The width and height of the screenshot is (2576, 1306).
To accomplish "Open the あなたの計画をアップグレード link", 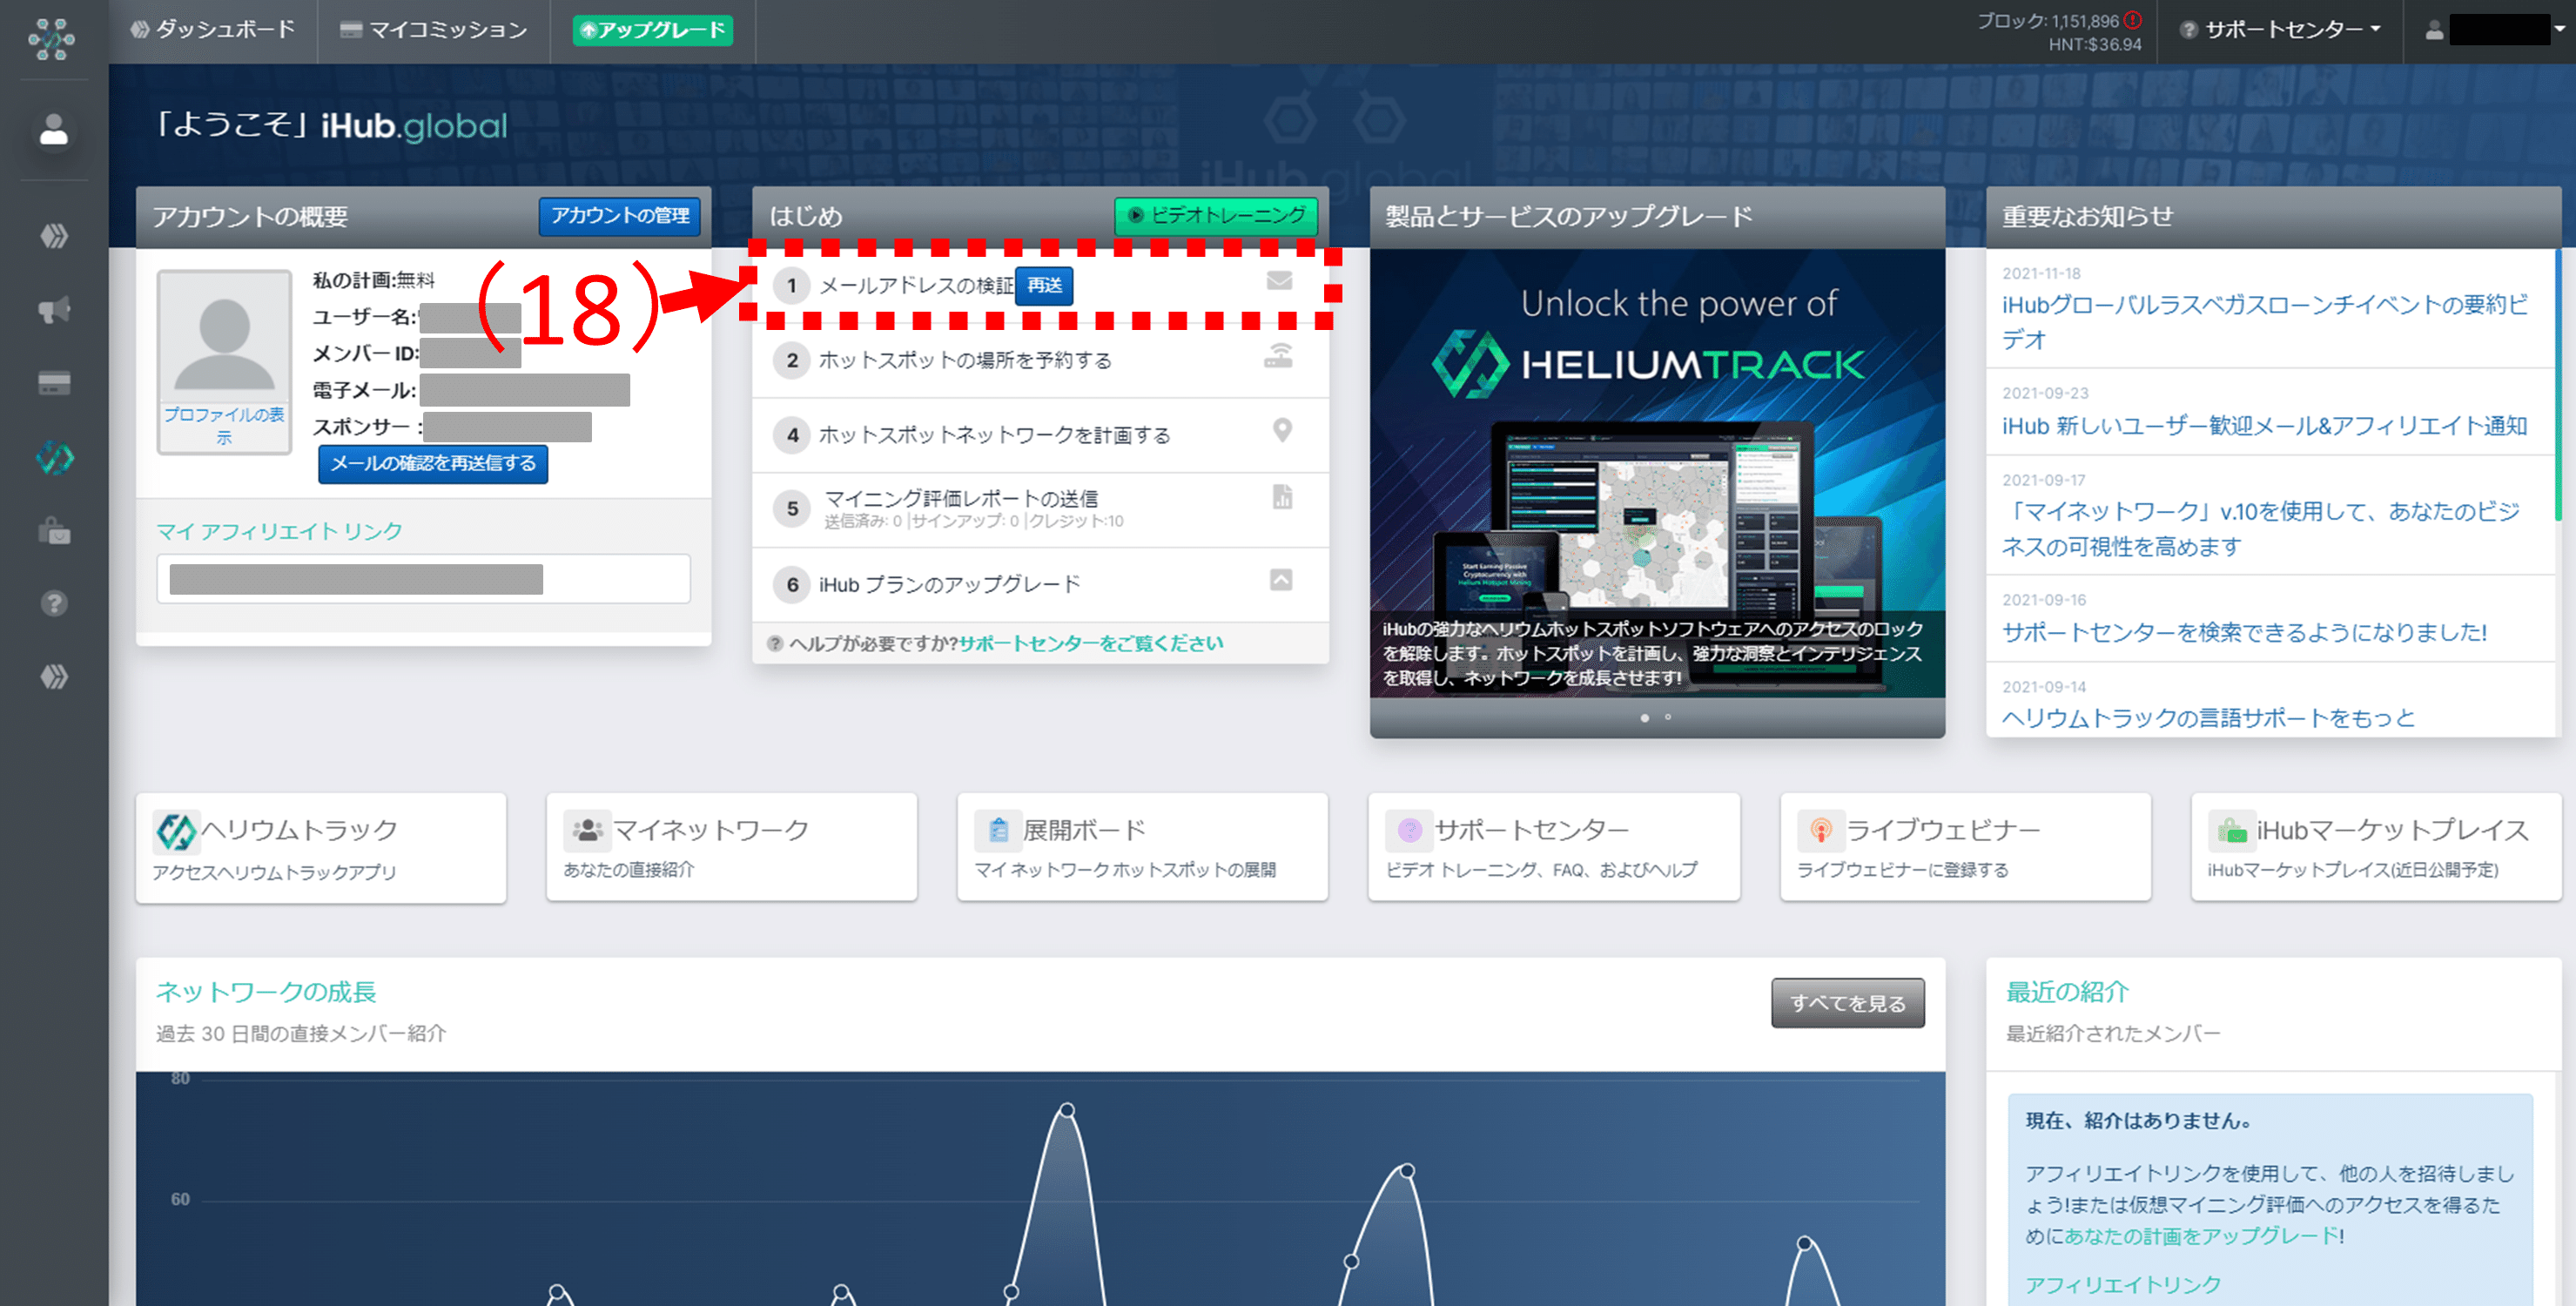I will (x=2202, y=1236).
